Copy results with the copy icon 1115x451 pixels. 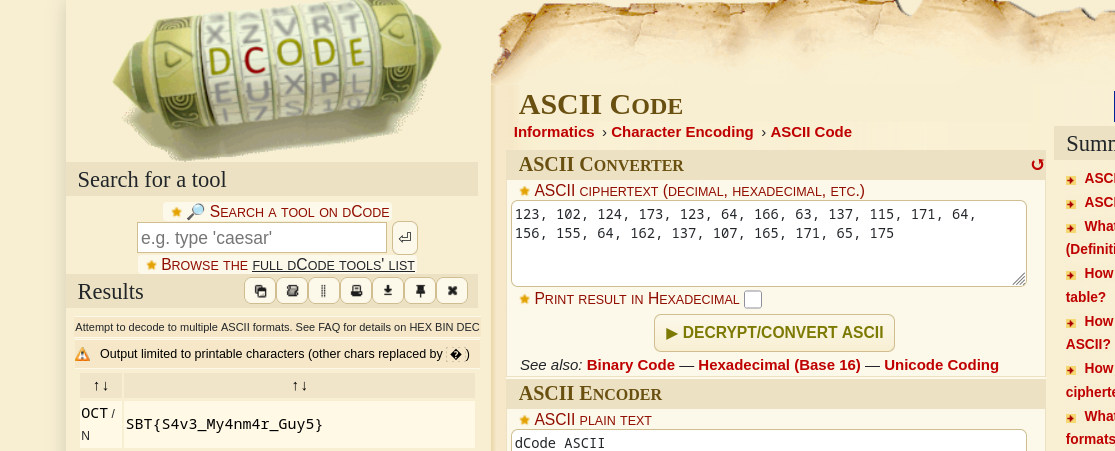(260, 291)
